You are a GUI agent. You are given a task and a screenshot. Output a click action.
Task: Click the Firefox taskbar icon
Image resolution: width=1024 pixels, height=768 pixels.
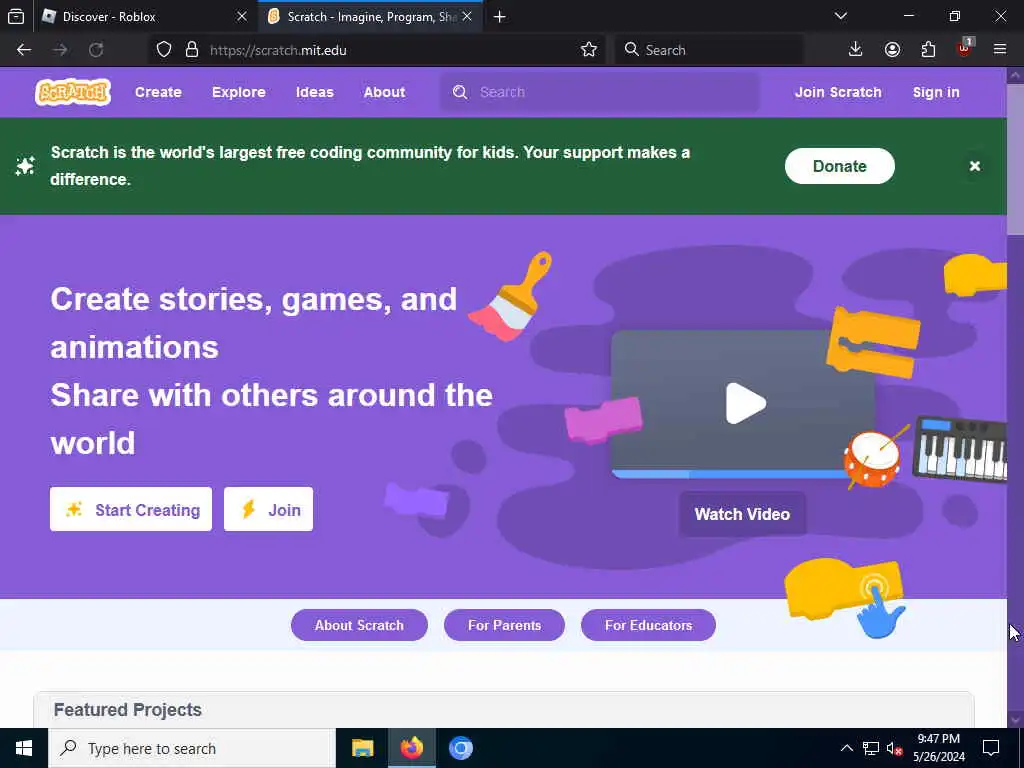point(411,748)
